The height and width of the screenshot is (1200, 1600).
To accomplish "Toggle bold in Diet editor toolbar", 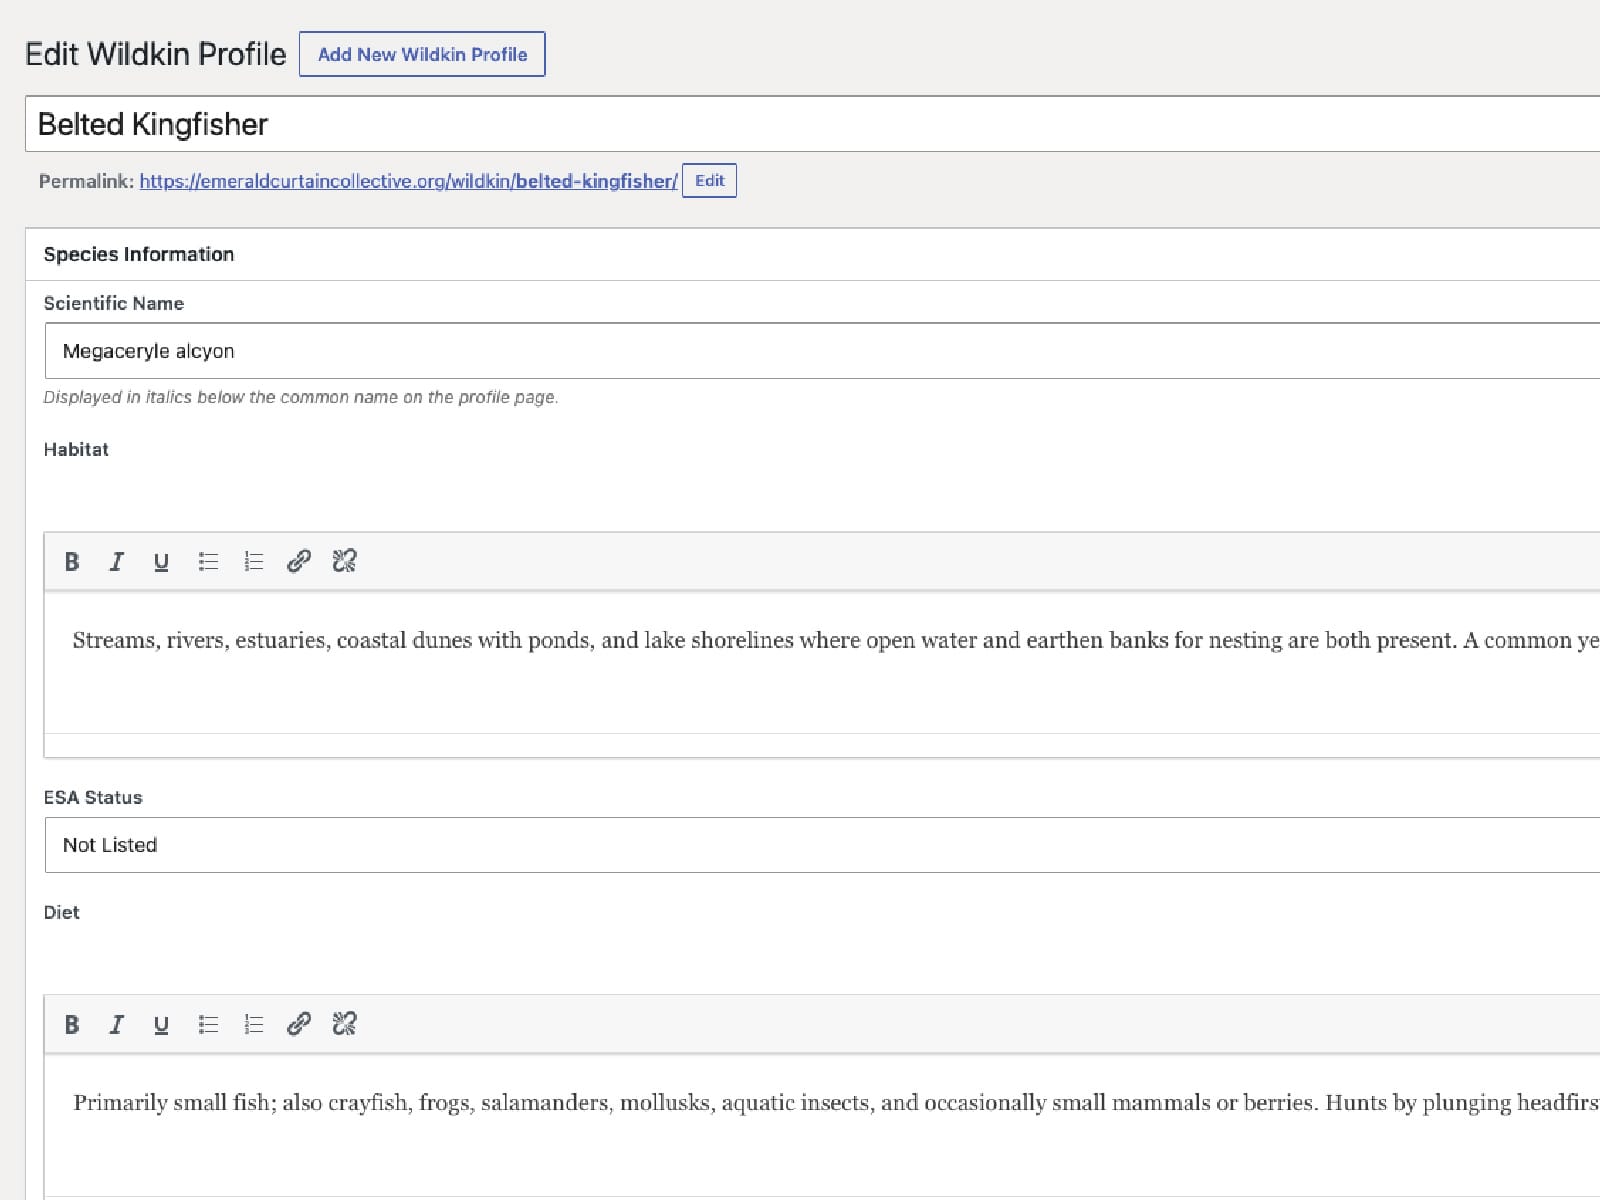I will coord(72,1024).
